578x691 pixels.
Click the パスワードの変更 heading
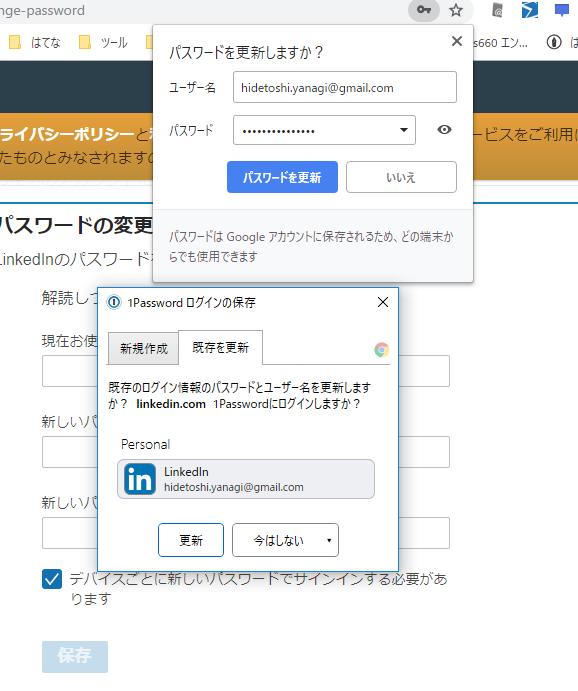click(76, 225)
